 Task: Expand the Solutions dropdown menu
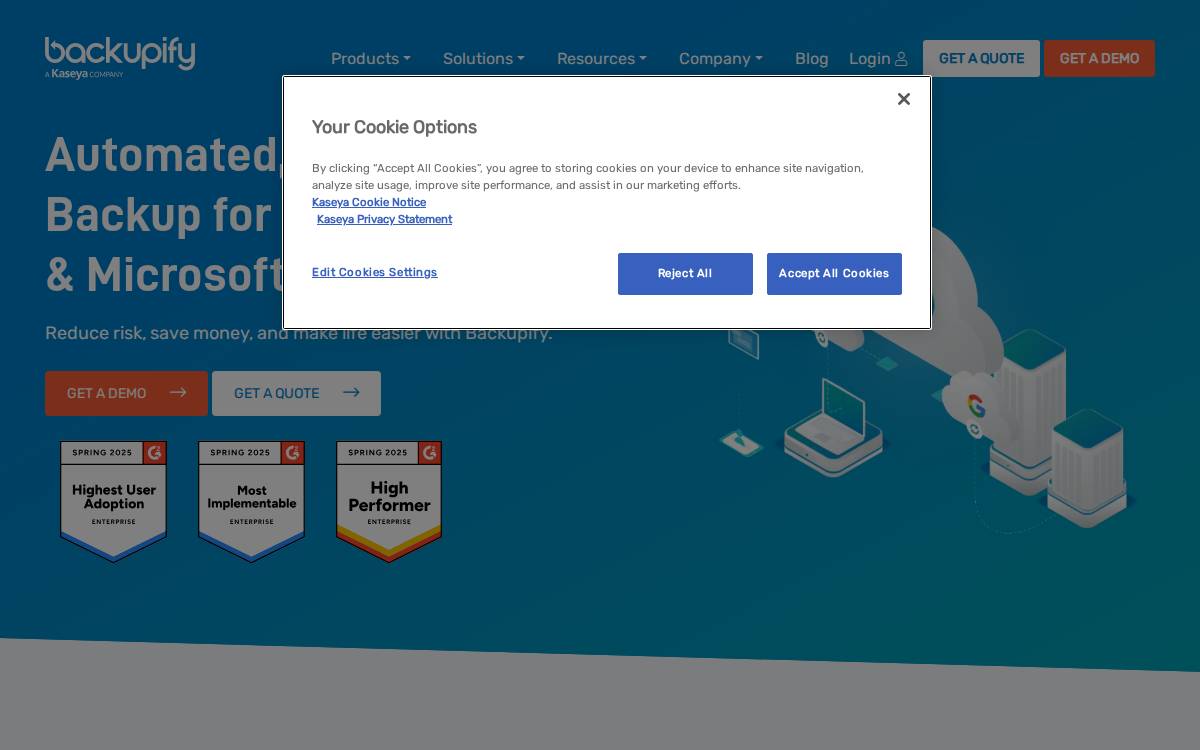(484, 58)
